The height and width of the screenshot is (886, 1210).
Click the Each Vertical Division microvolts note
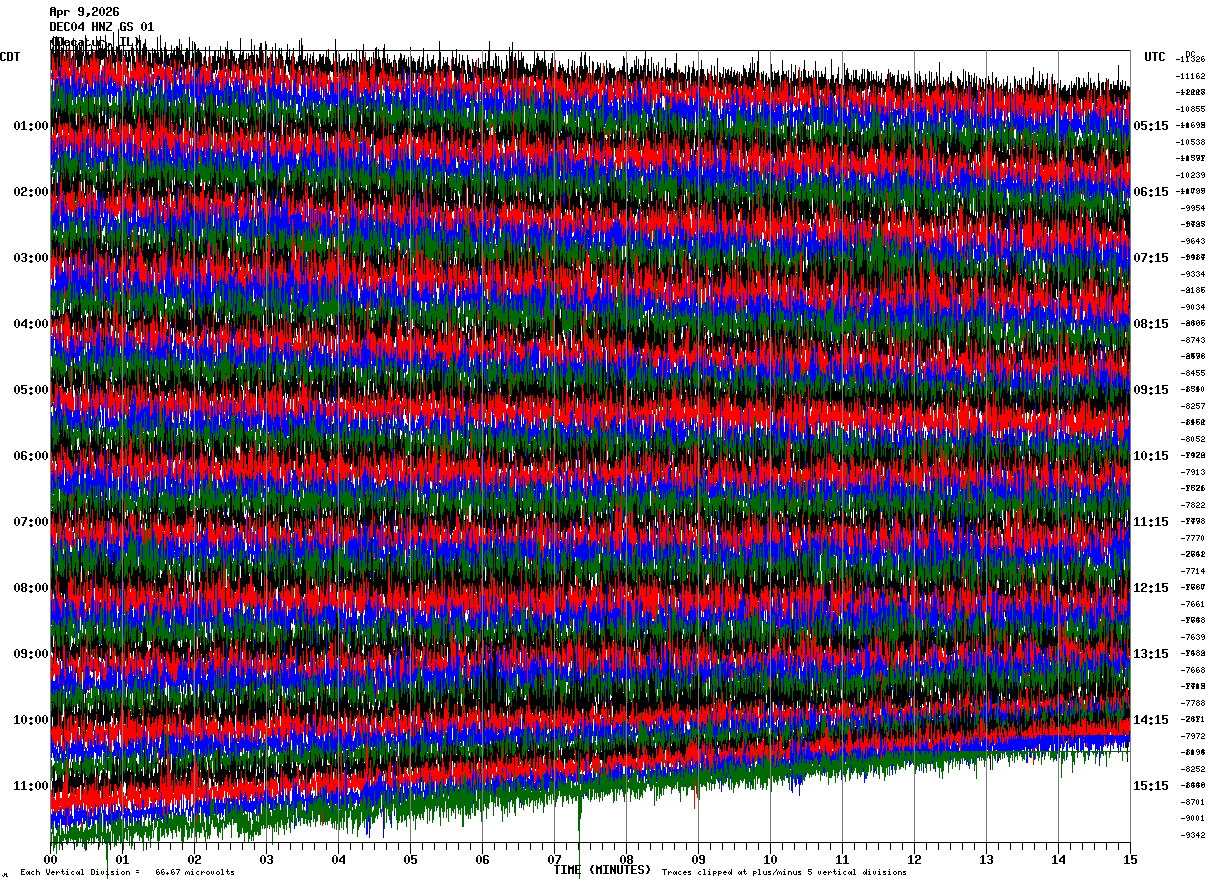pos(127,872)
